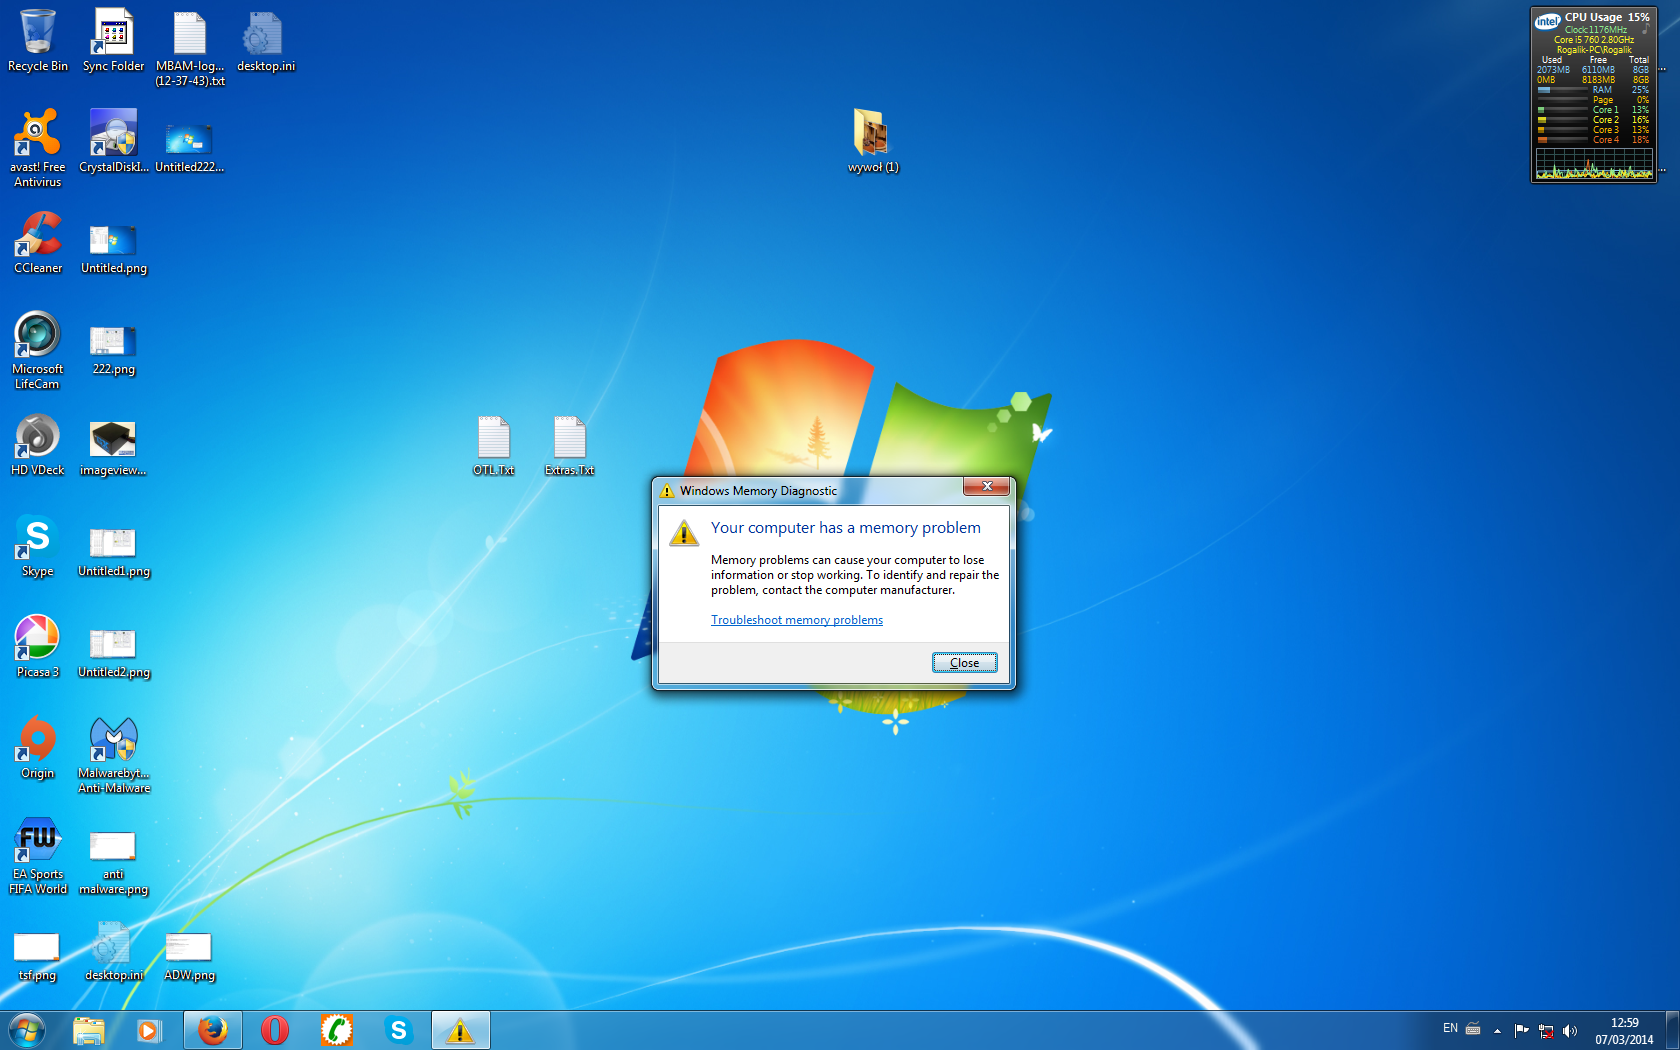Open the Action Center flag icon
The width and height of the screenshot is (1680, 1050).
1521,1031
